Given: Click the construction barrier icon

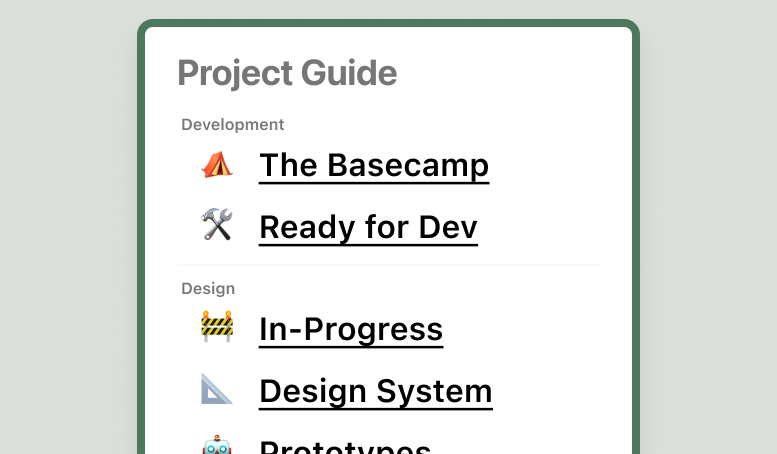Looking at the screenshot, I should click(216, 327).
